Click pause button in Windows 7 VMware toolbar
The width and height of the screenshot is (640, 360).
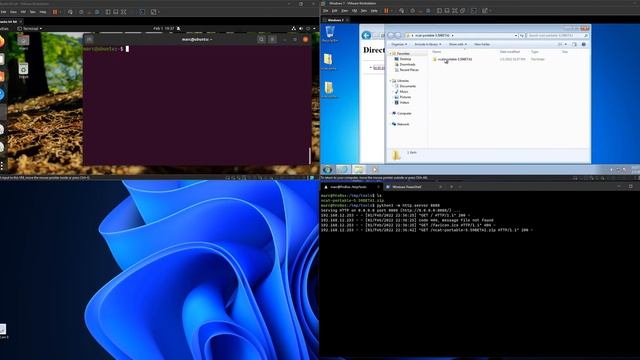(x=386, y=11)
